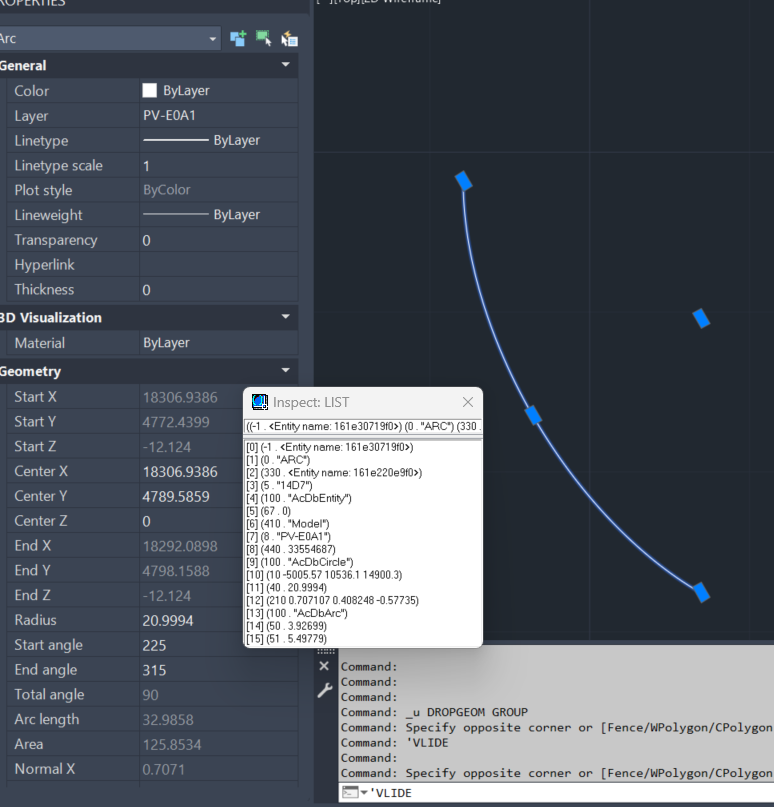Click the Toggle PICKADD variable icon

coord(238,38)
